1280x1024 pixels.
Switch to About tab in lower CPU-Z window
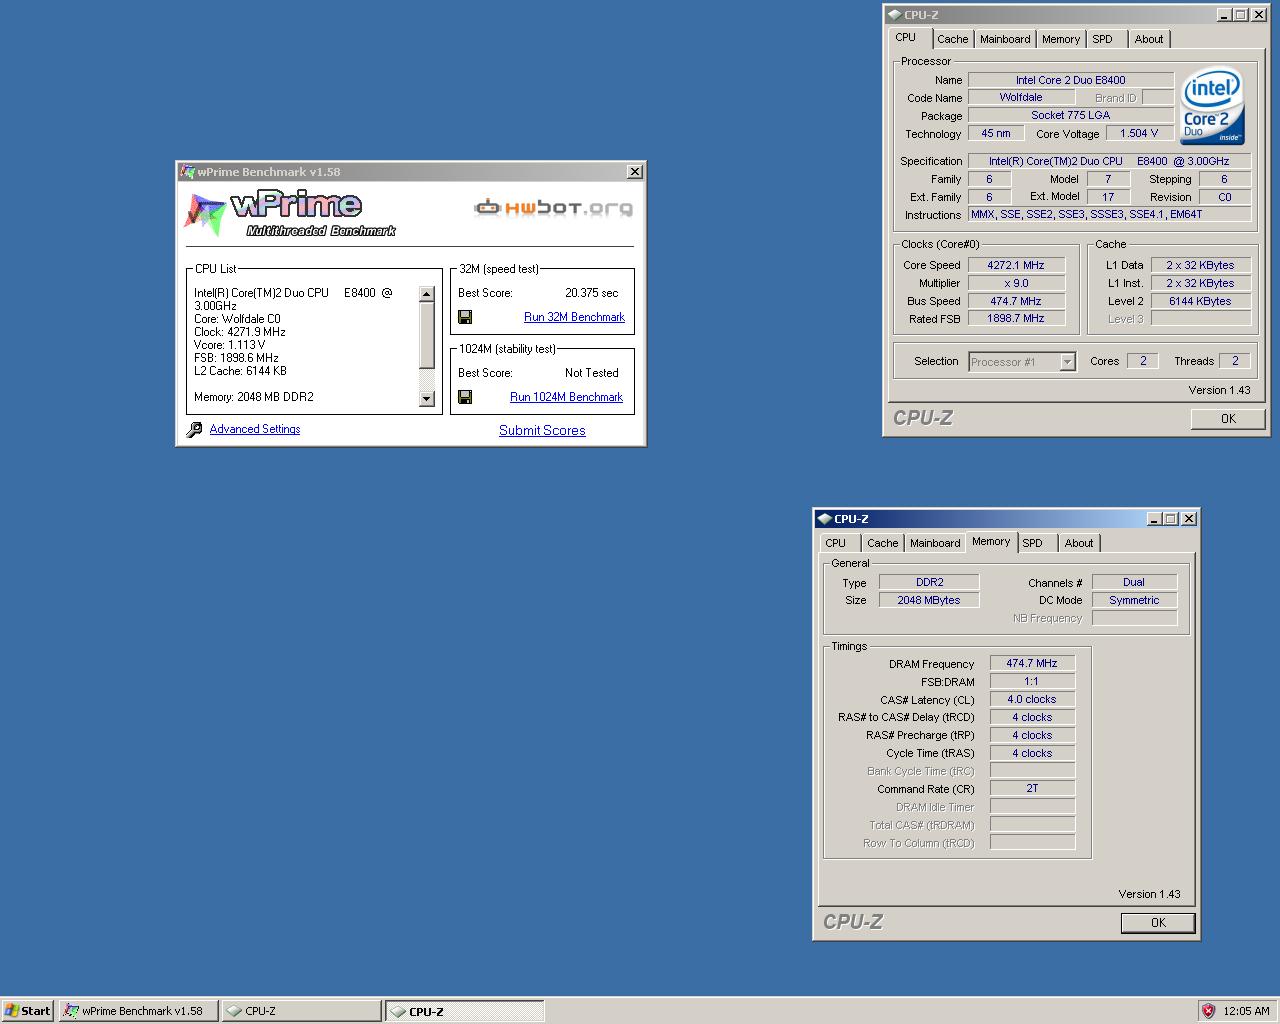click(1079, 543)
